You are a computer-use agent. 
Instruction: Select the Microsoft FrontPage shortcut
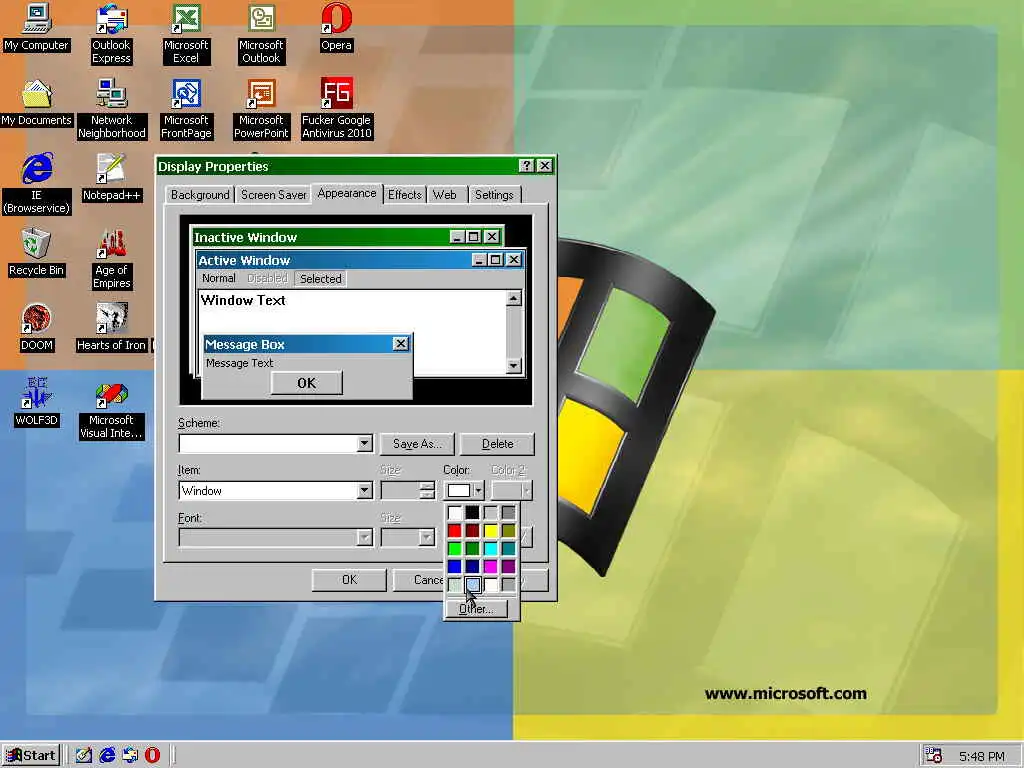pyautogui.click(x=186, y=109)
